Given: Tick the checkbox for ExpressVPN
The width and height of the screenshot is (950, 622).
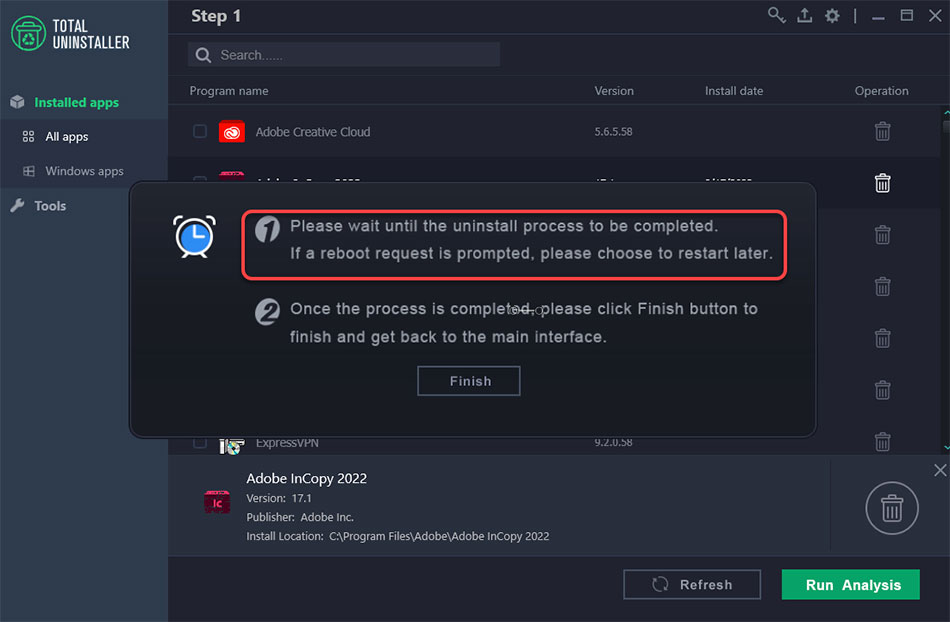Looking at the screenshot, I should [200, 443].
